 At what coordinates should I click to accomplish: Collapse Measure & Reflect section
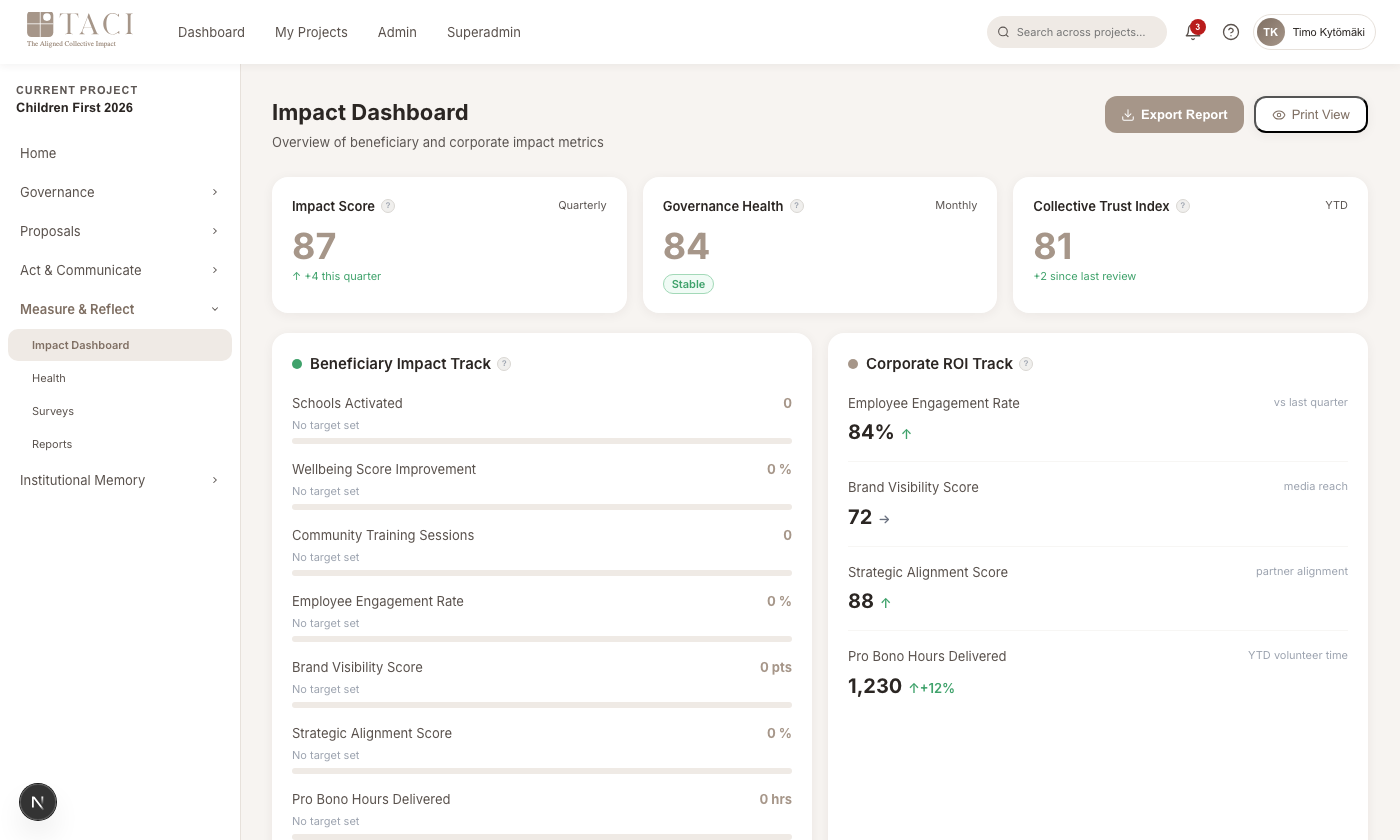120,309
